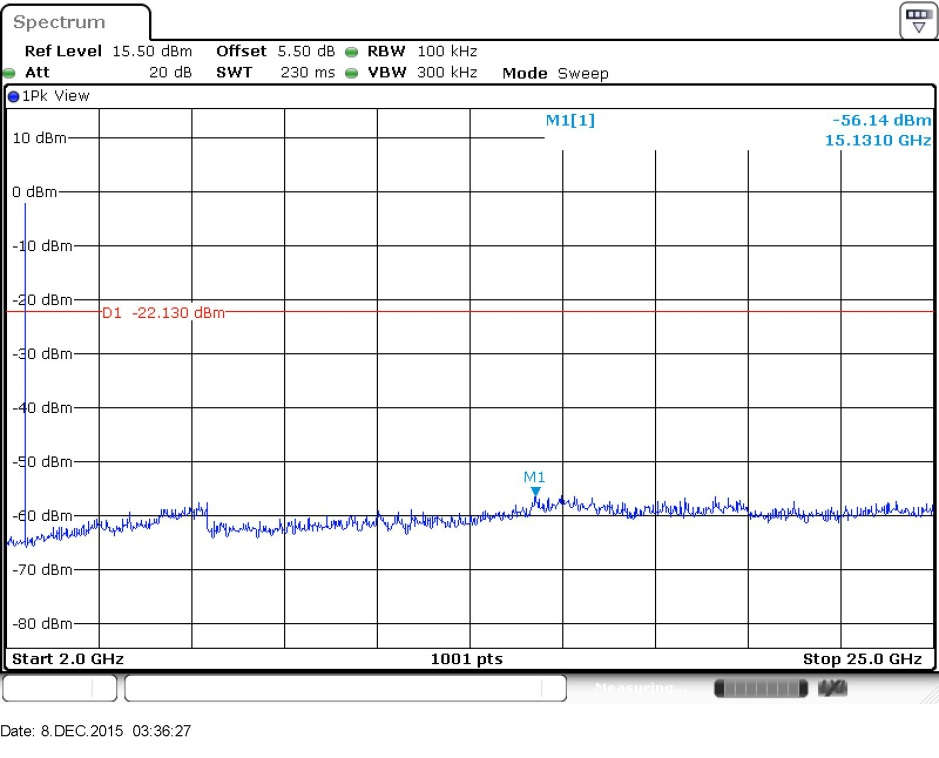Click the D1 -22.130 dBm display line label
The width and height of the screenshot is (939, 758).
pos(163,313)
